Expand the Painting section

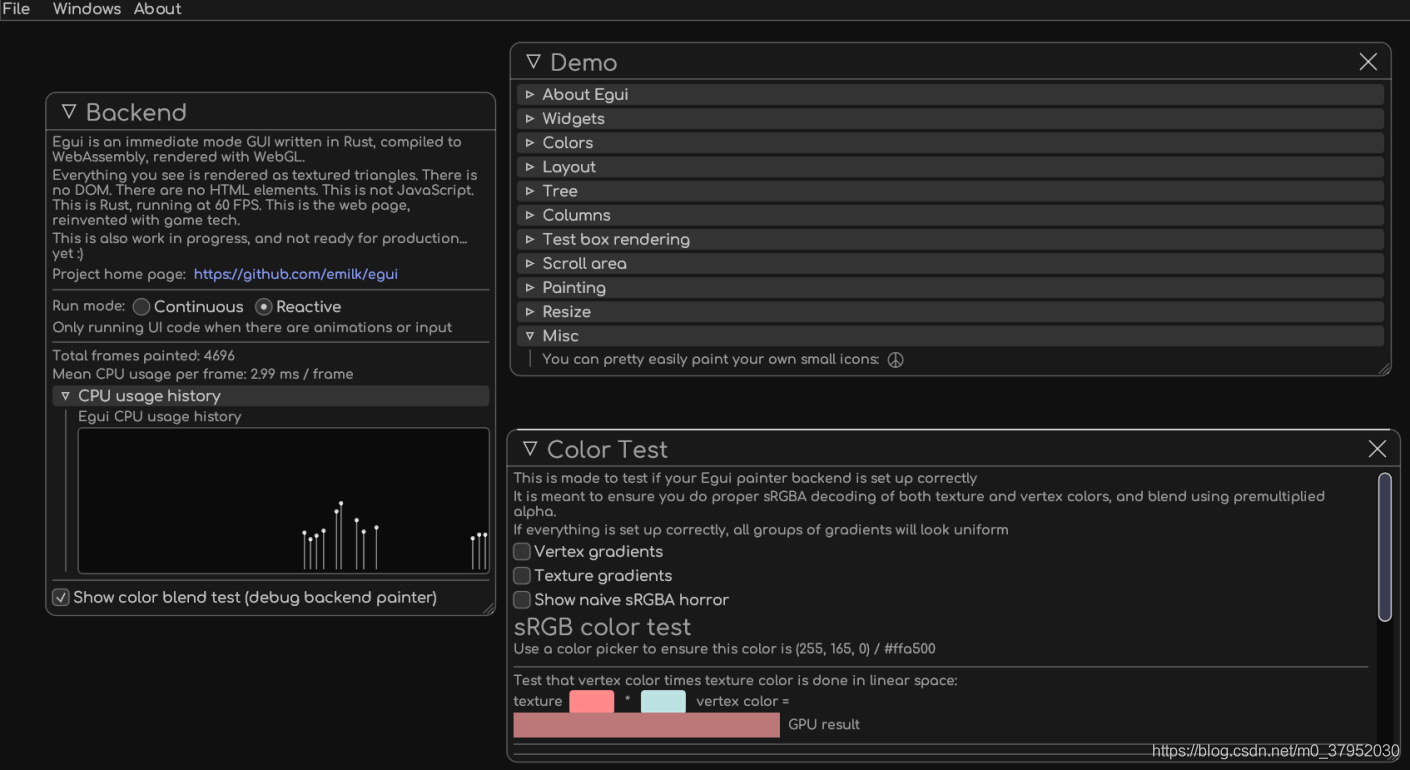pos(950,287)
